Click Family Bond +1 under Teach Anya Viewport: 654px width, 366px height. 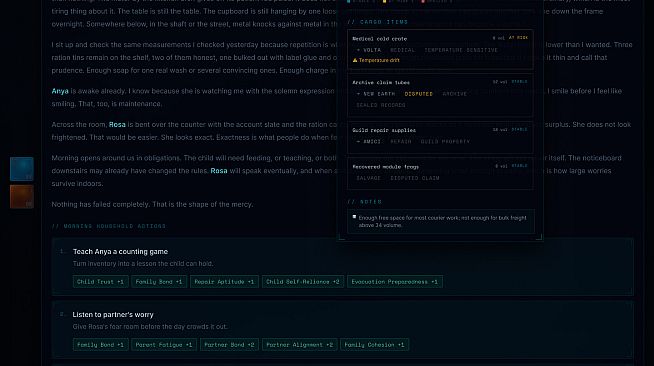point(159,282)
